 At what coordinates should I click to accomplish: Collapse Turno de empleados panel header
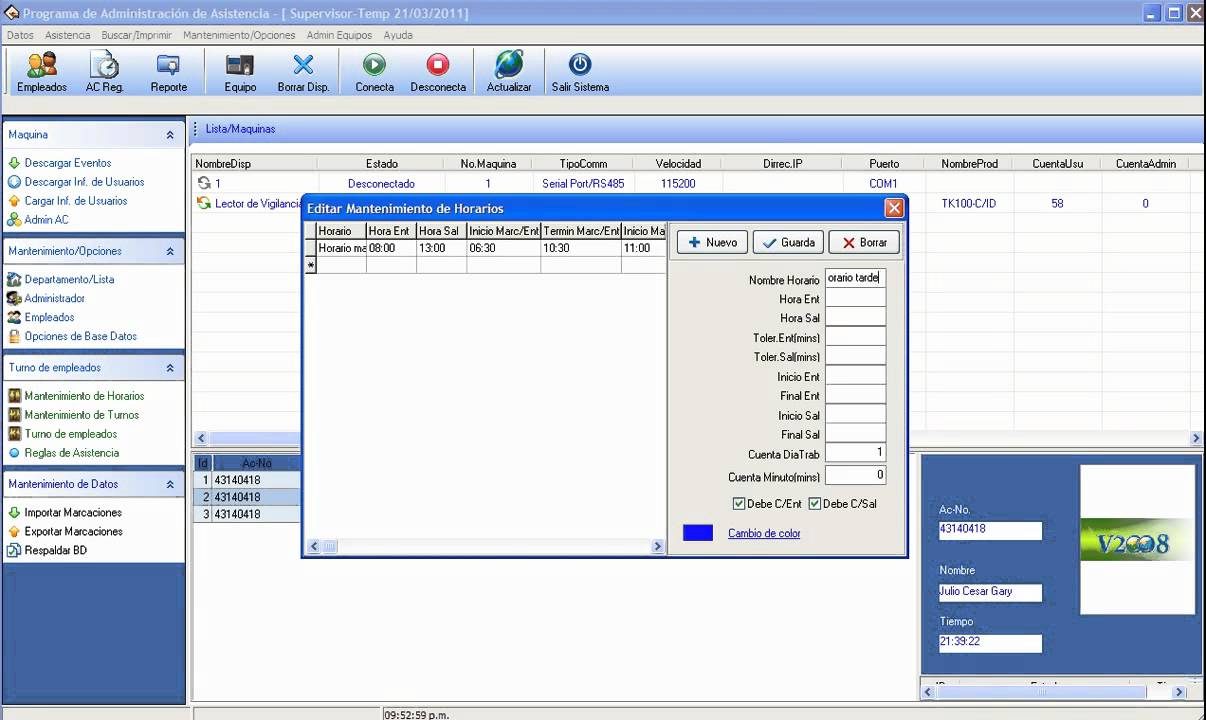tap(170, 368)
